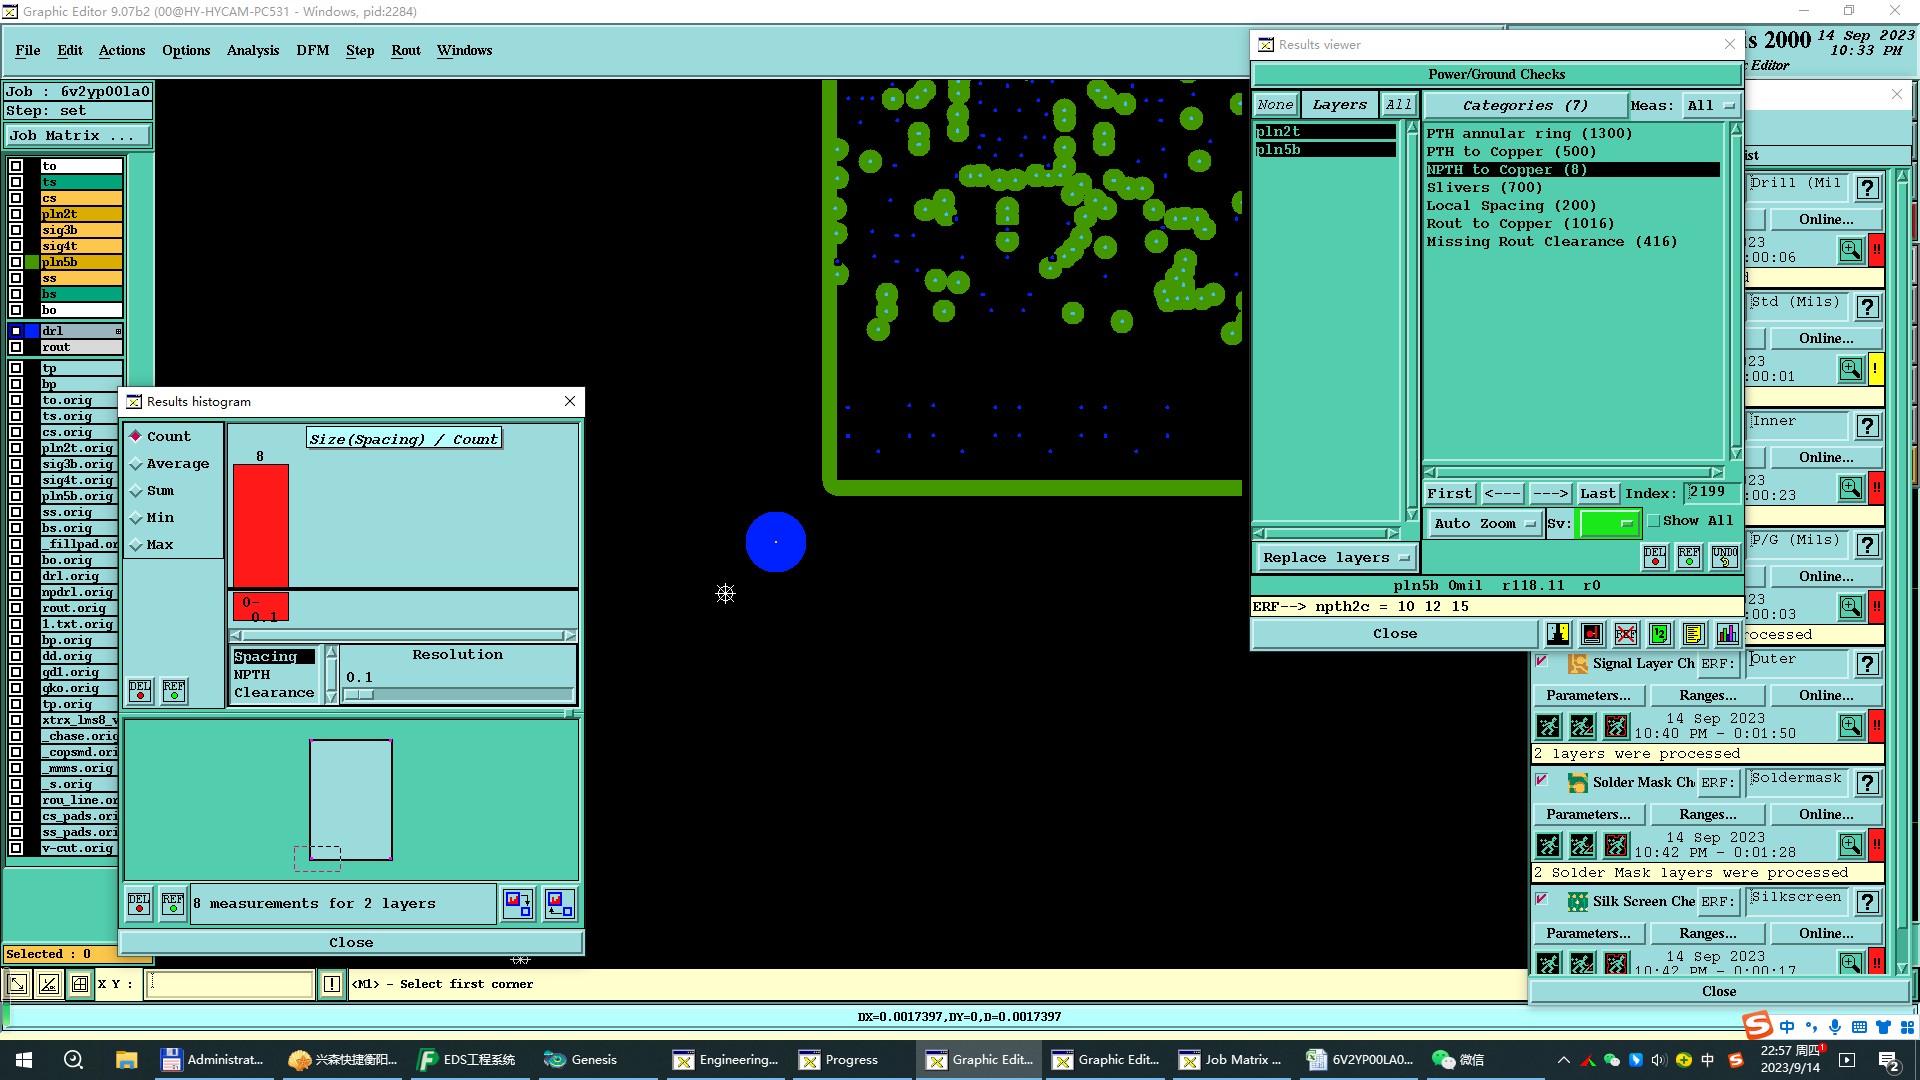
Task: Select Slivers (700) category in list
Action: [x=1484, y=188]
